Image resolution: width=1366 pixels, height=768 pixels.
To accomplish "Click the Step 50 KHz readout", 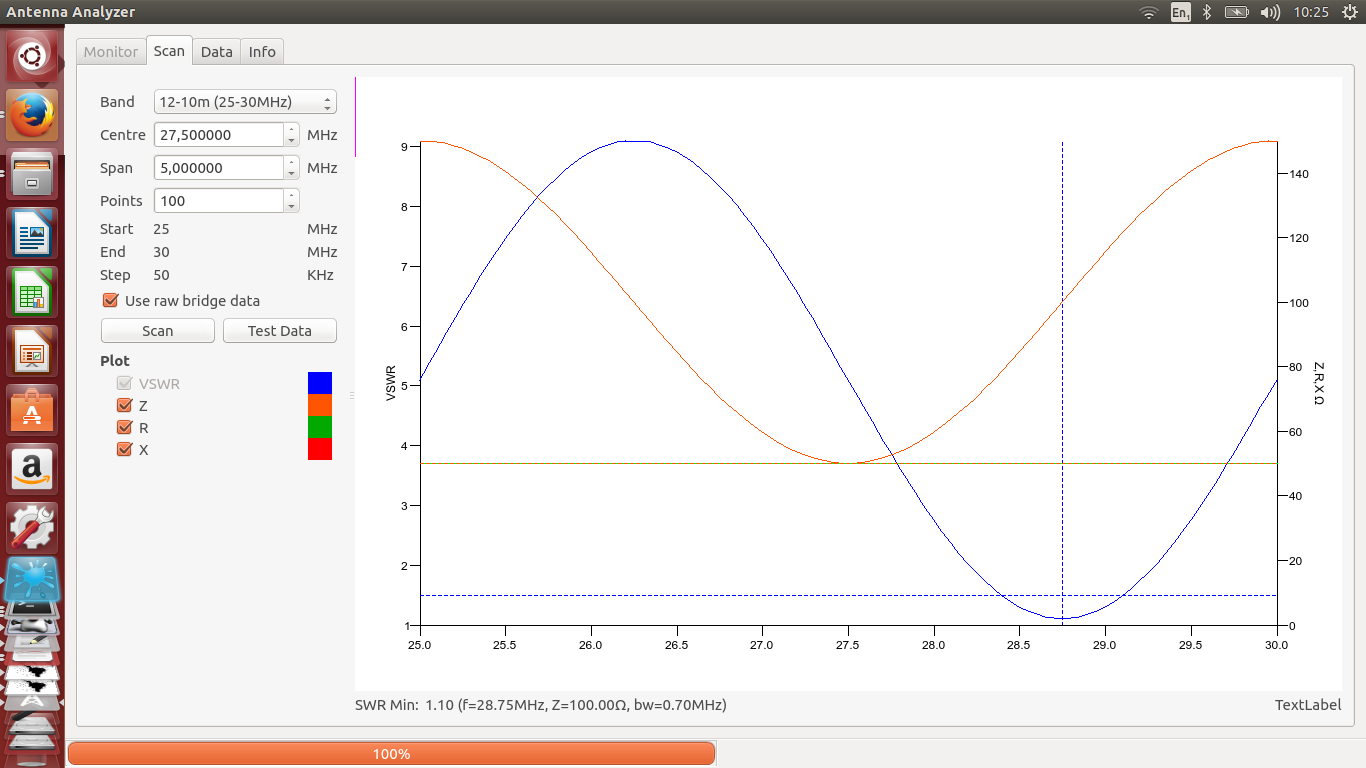I will 218,275.
